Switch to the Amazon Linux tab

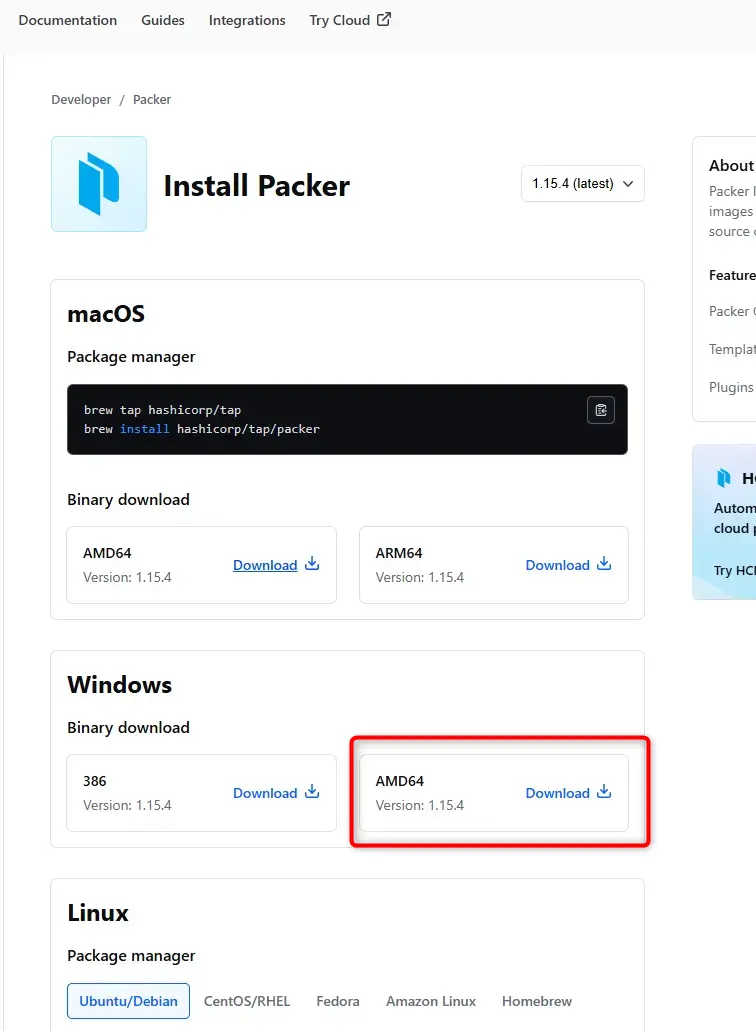[431, 1001]
